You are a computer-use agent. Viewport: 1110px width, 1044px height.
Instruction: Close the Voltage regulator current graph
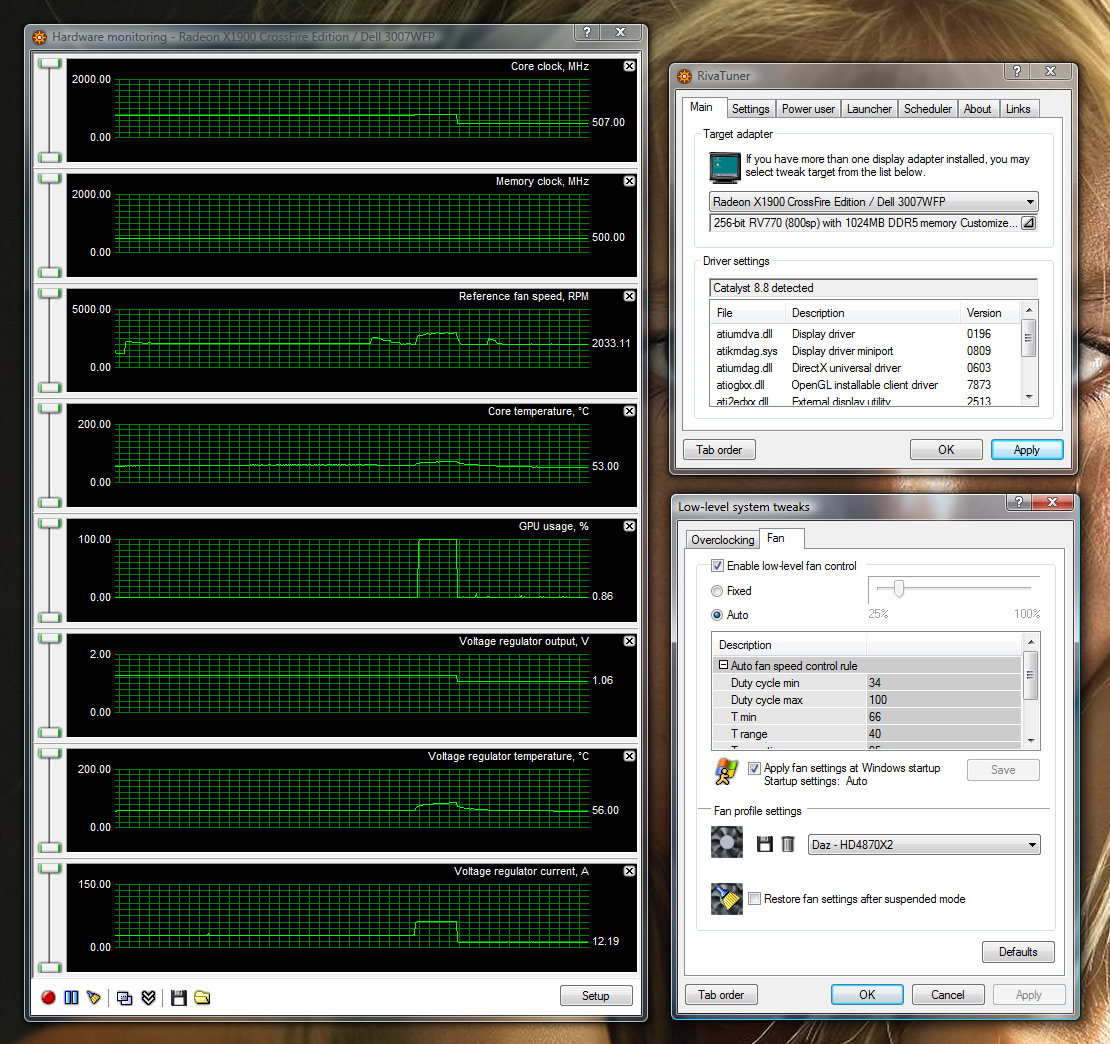click(x=629, y=871)
